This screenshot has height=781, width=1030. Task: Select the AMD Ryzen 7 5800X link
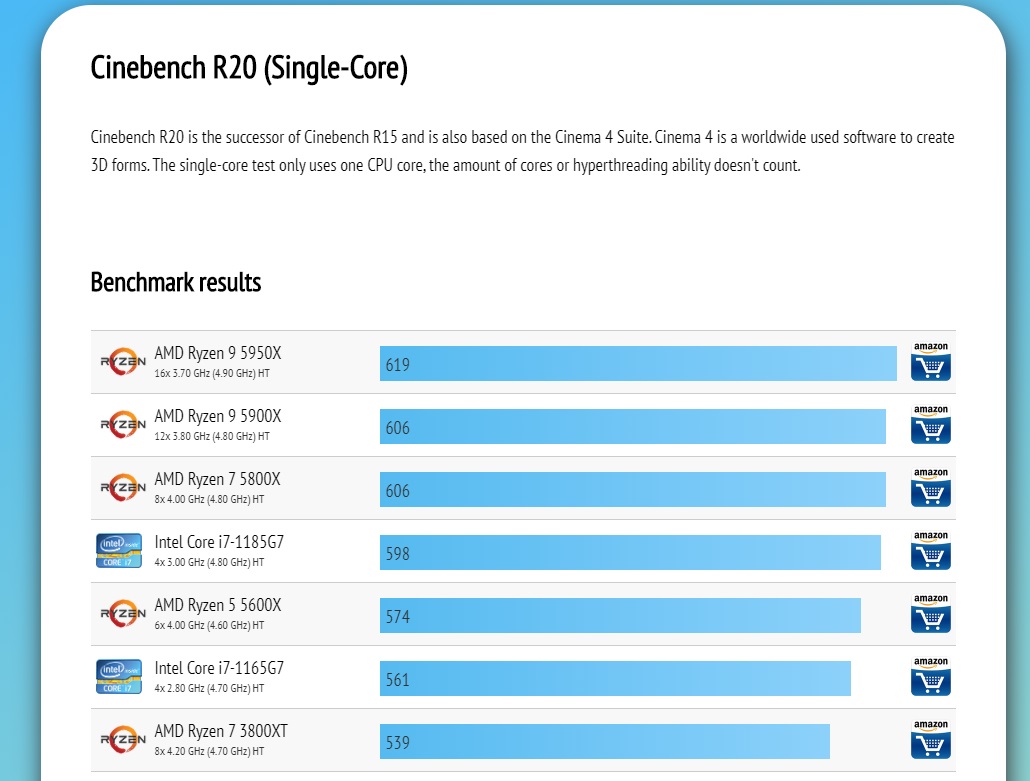click(x=218, y=480)
